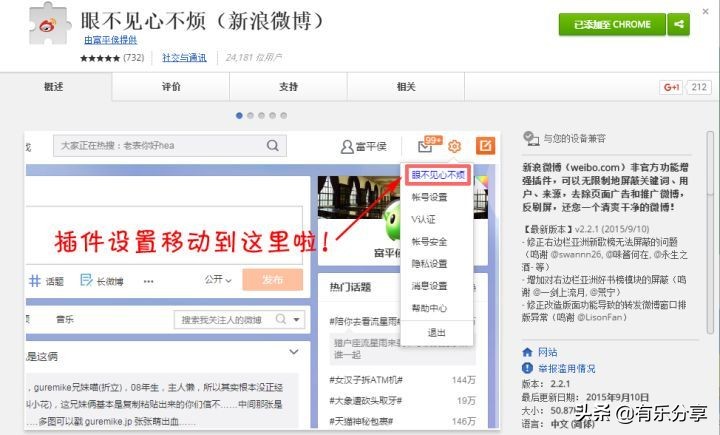The image size is (720, 435).
Task: Select the third screenshot carousel dot
Action: pos(261,116)
